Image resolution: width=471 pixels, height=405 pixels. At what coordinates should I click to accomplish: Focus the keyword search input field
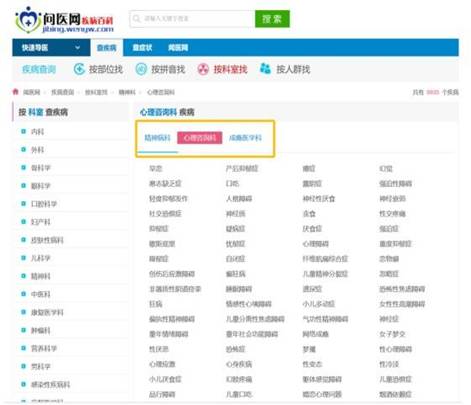(192, 19)
